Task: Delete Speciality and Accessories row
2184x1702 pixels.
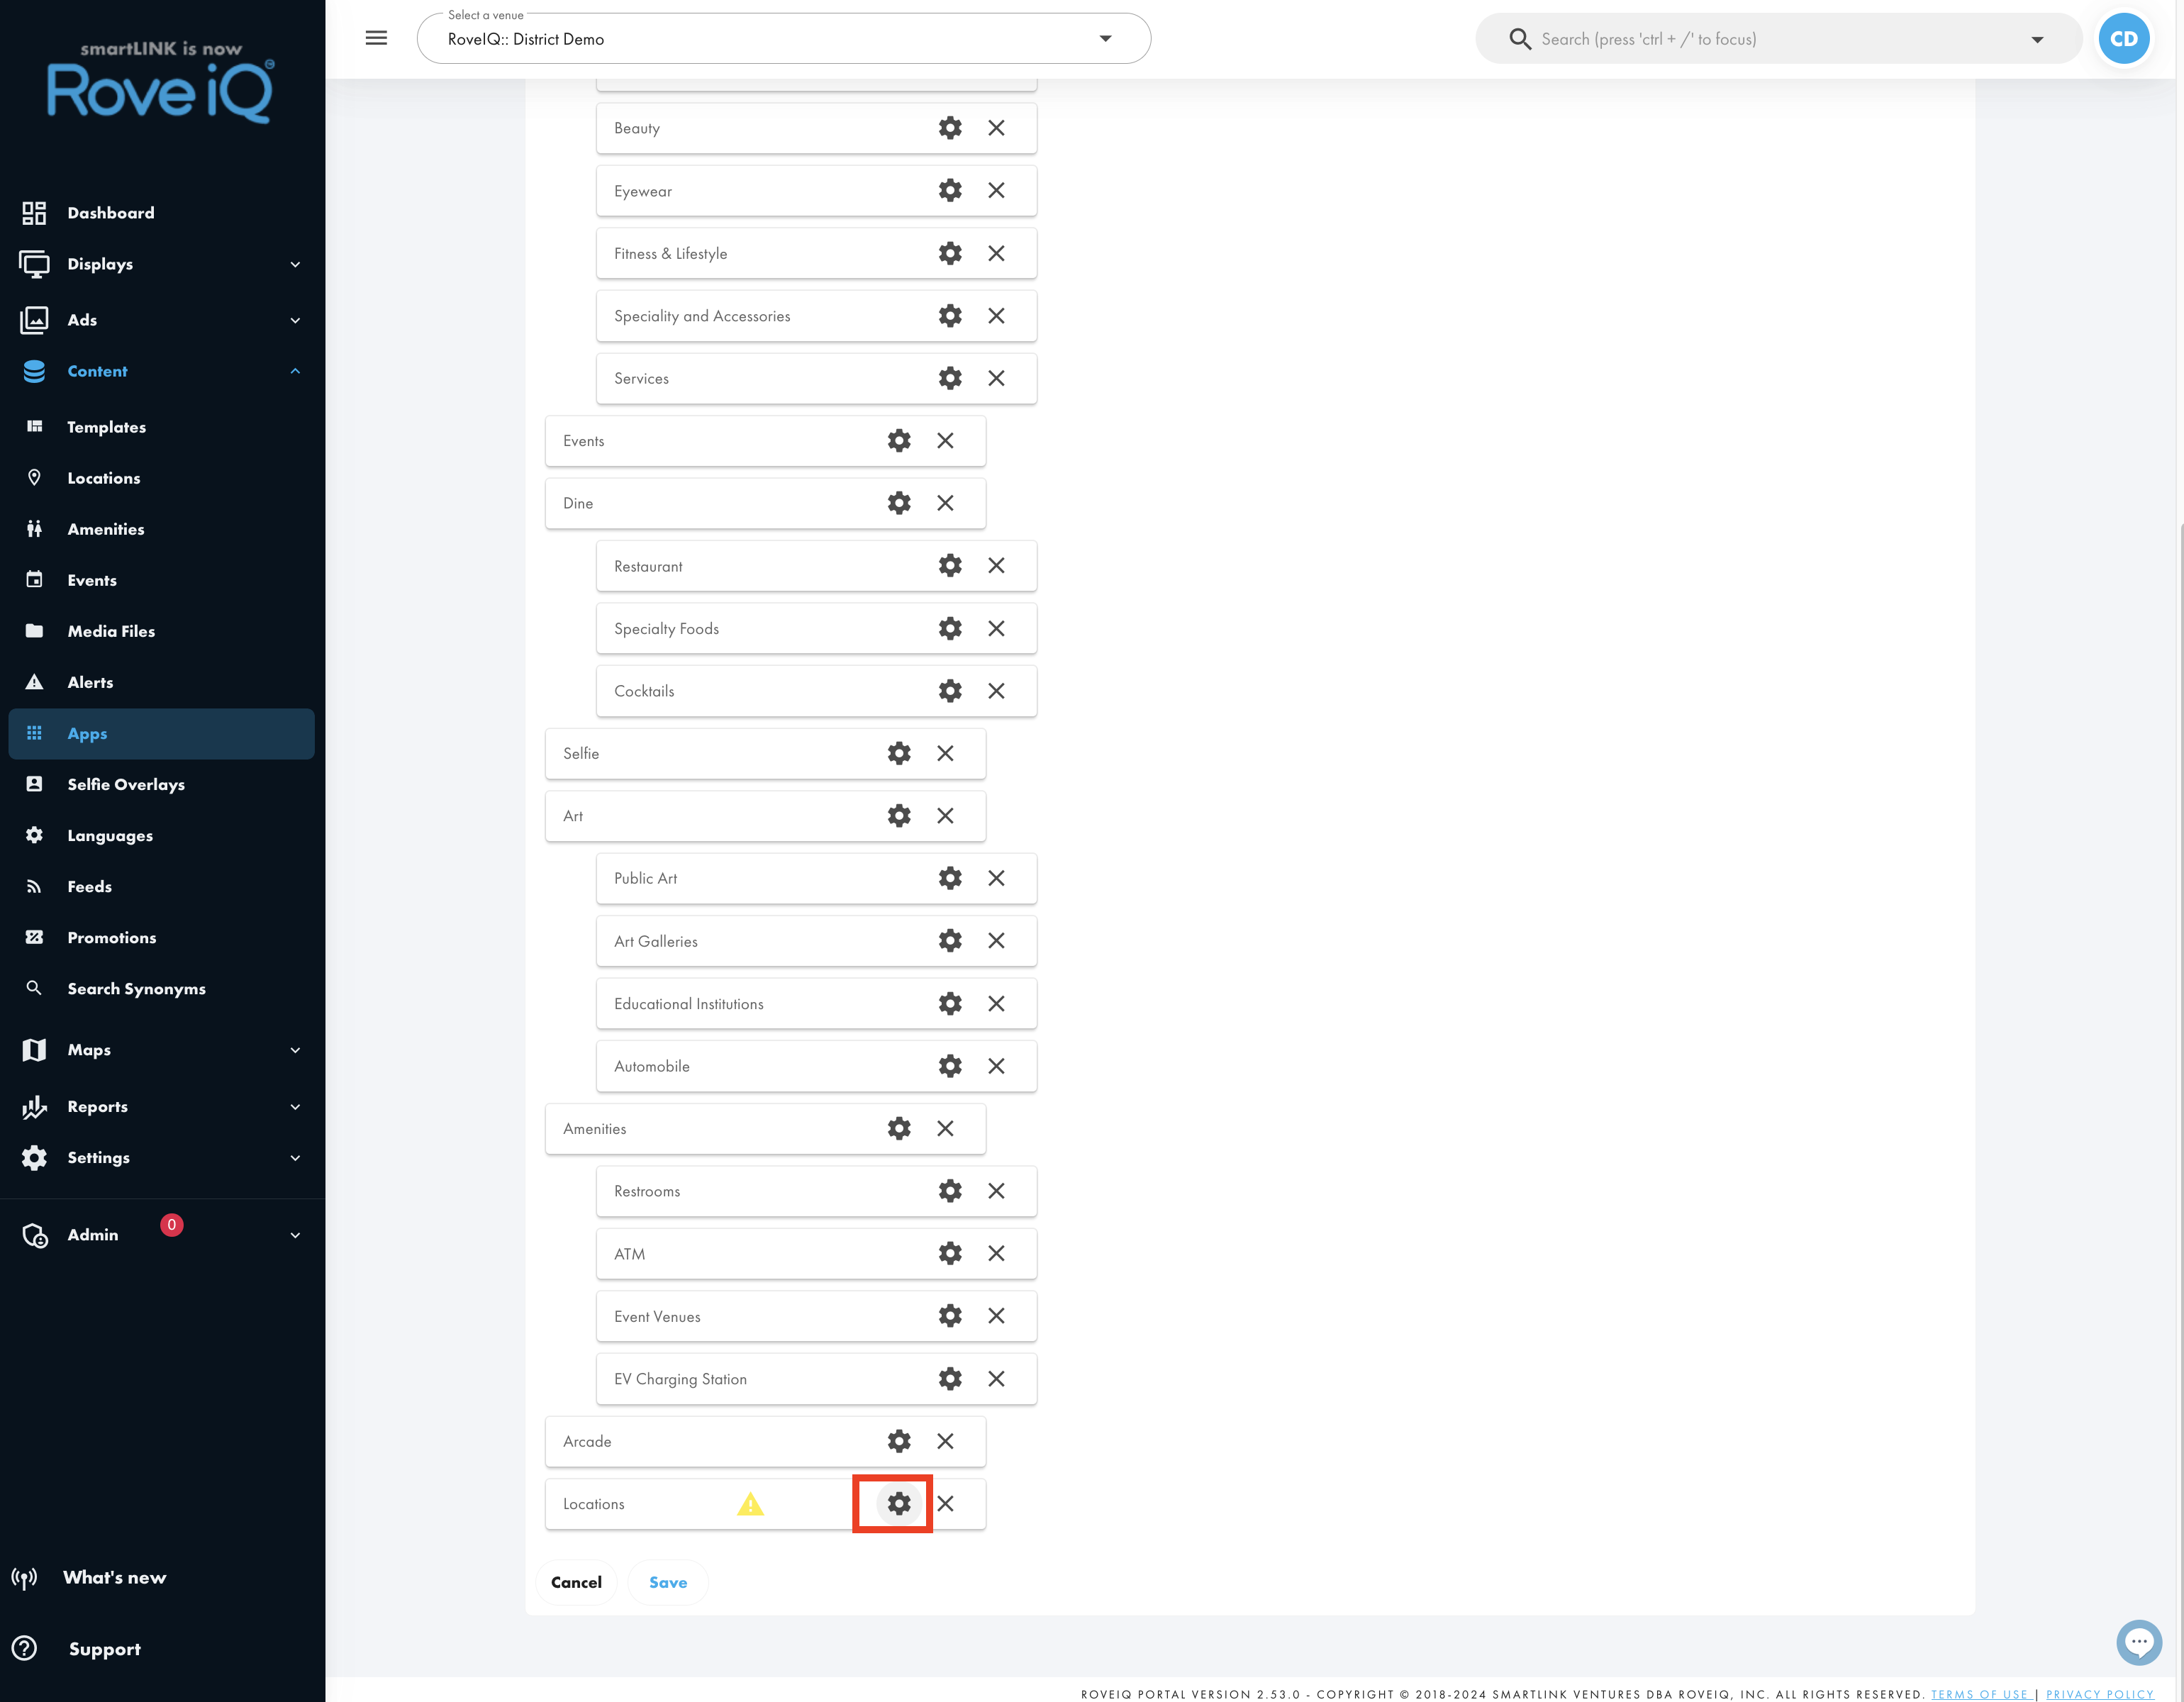Action: (x=996, y=316)
